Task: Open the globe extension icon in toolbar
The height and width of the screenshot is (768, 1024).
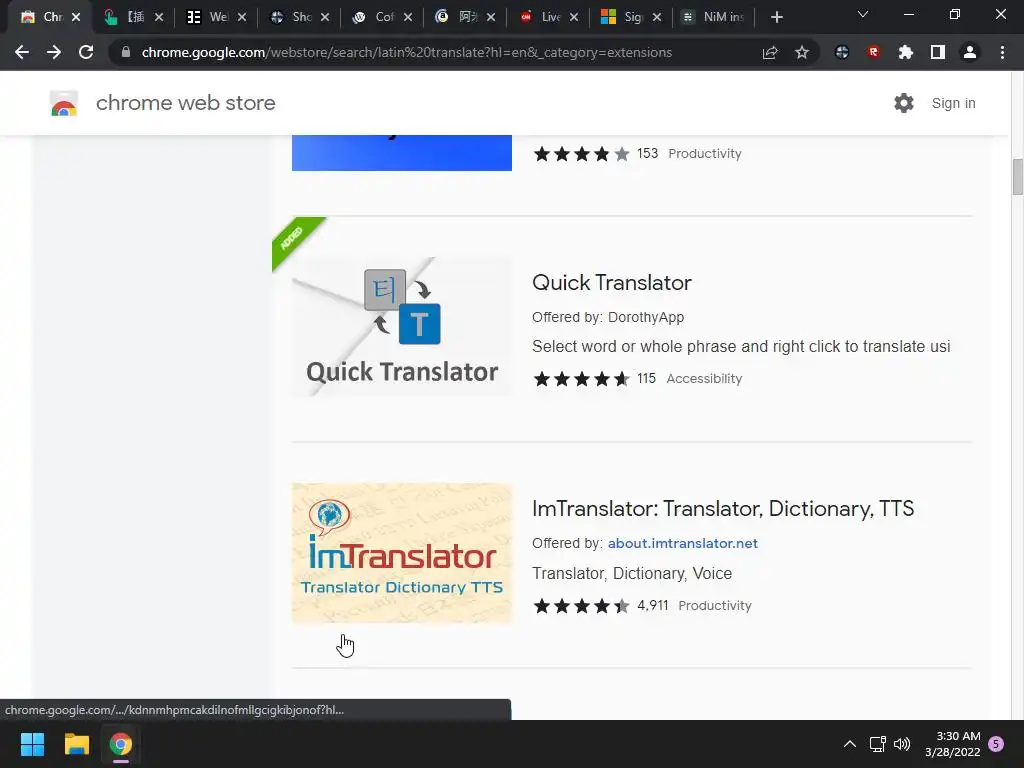Action: click(842, 52)
